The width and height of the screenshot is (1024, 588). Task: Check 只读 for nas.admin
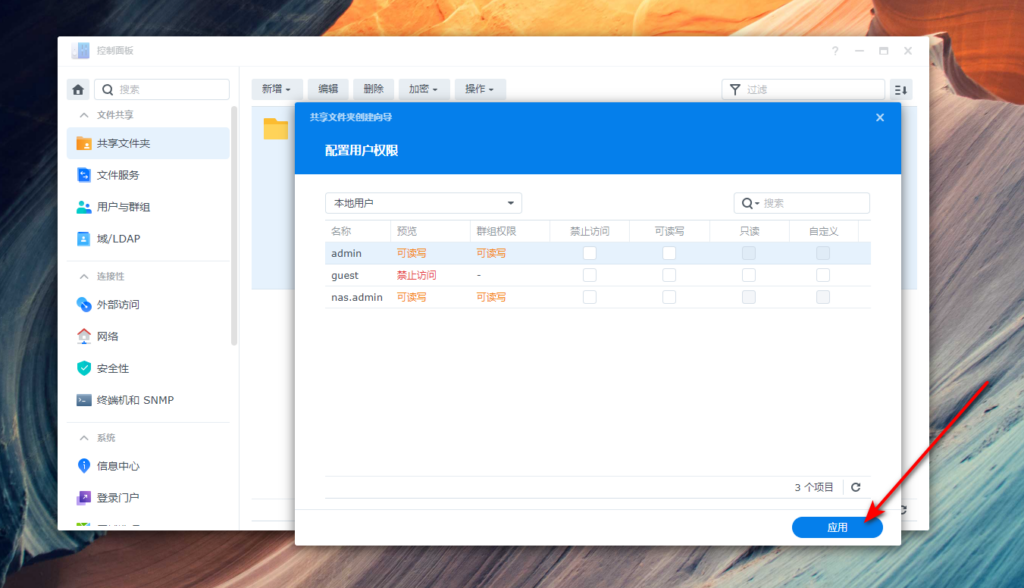749,297
